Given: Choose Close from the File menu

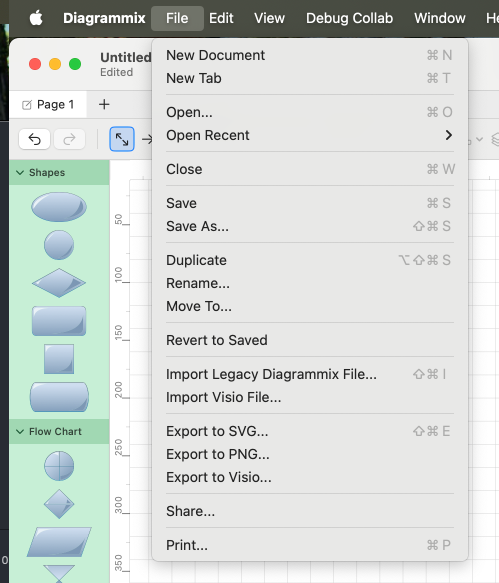Looking at the screenshot, I should click(x=310, y=169).
